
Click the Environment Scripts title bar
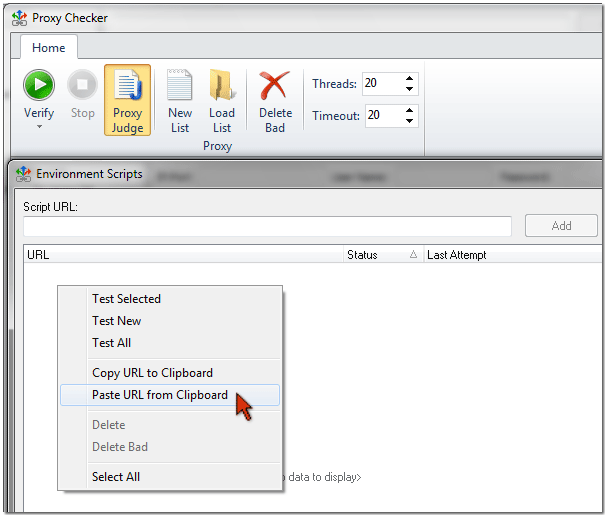point(306,174)
